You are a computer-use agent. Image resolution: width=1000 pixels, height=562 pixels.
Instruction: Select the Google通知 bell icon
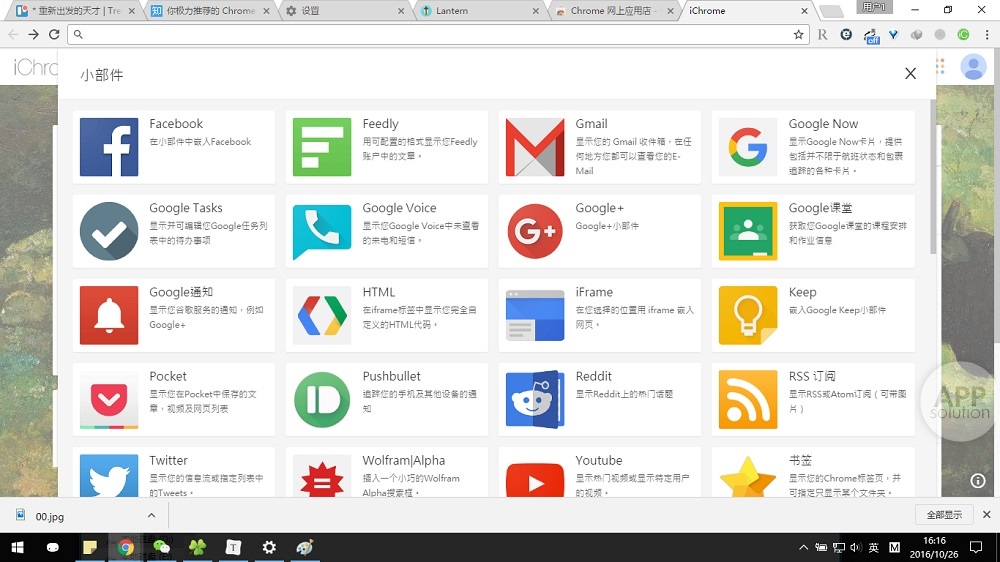click(x=109, y=315)
